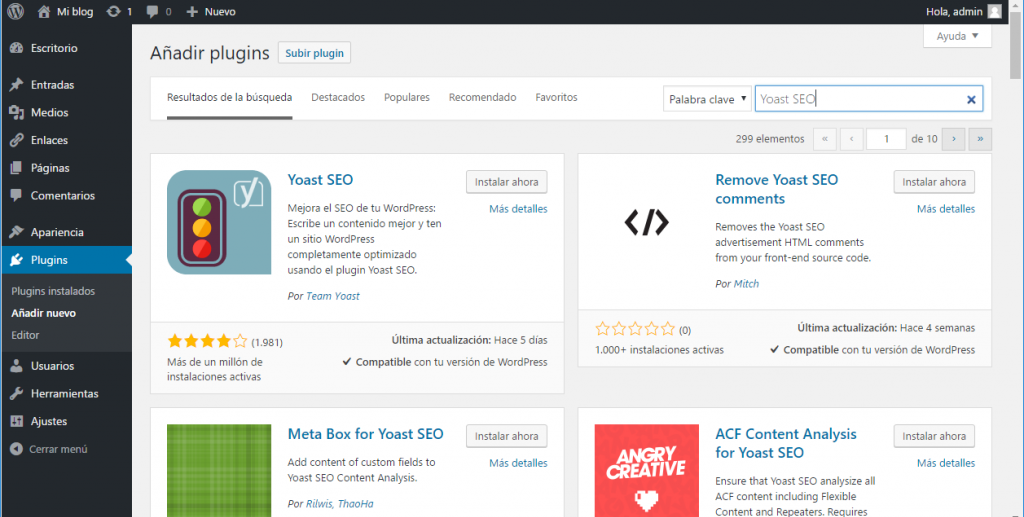Go to the next results page
The width and height of the screenshot is (1024, 517).
(953, 139)
